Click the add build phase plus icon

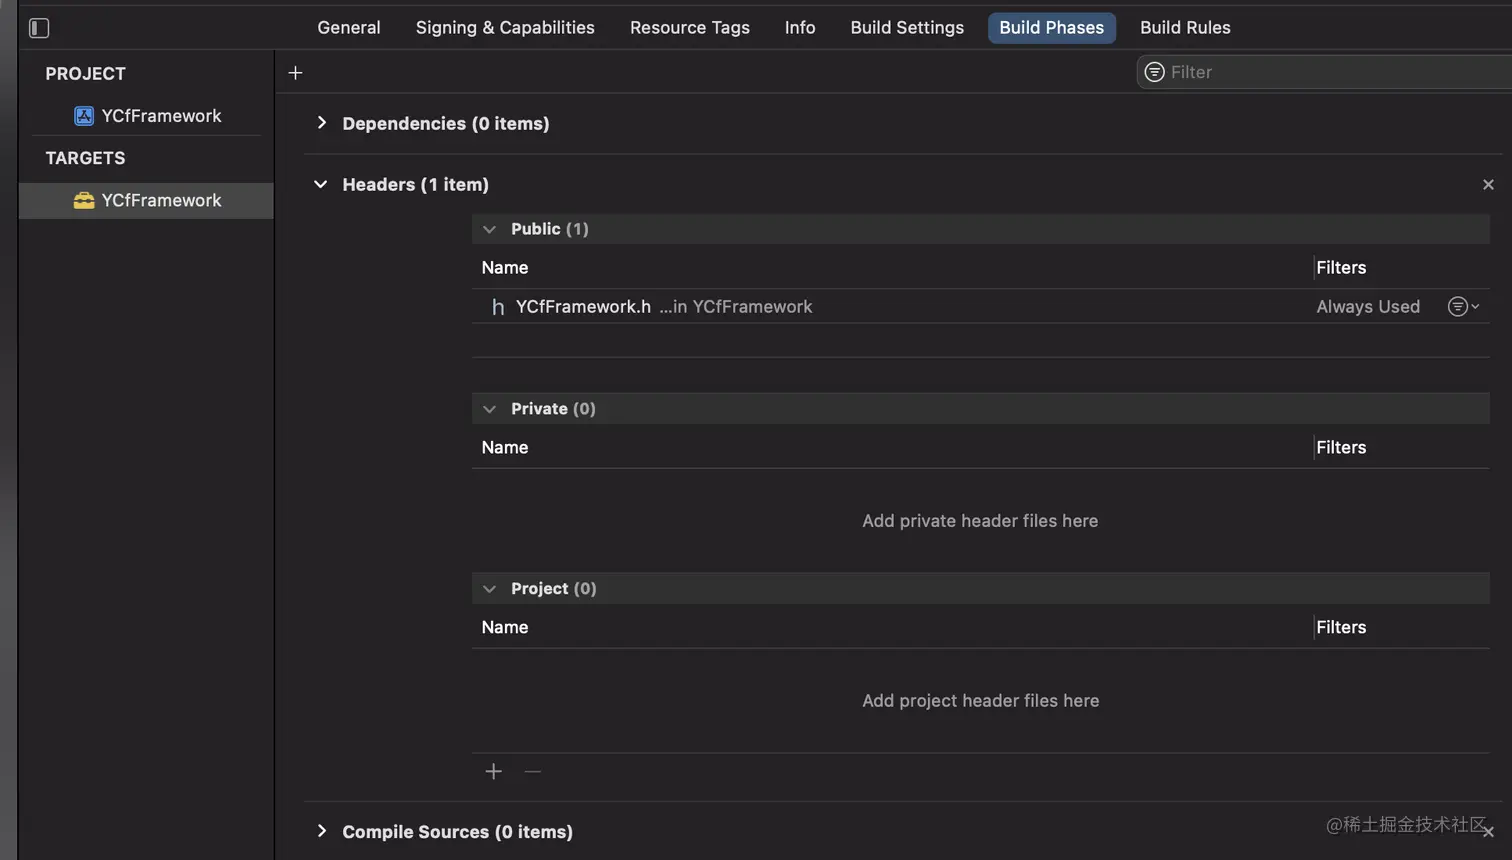(295, 73)
